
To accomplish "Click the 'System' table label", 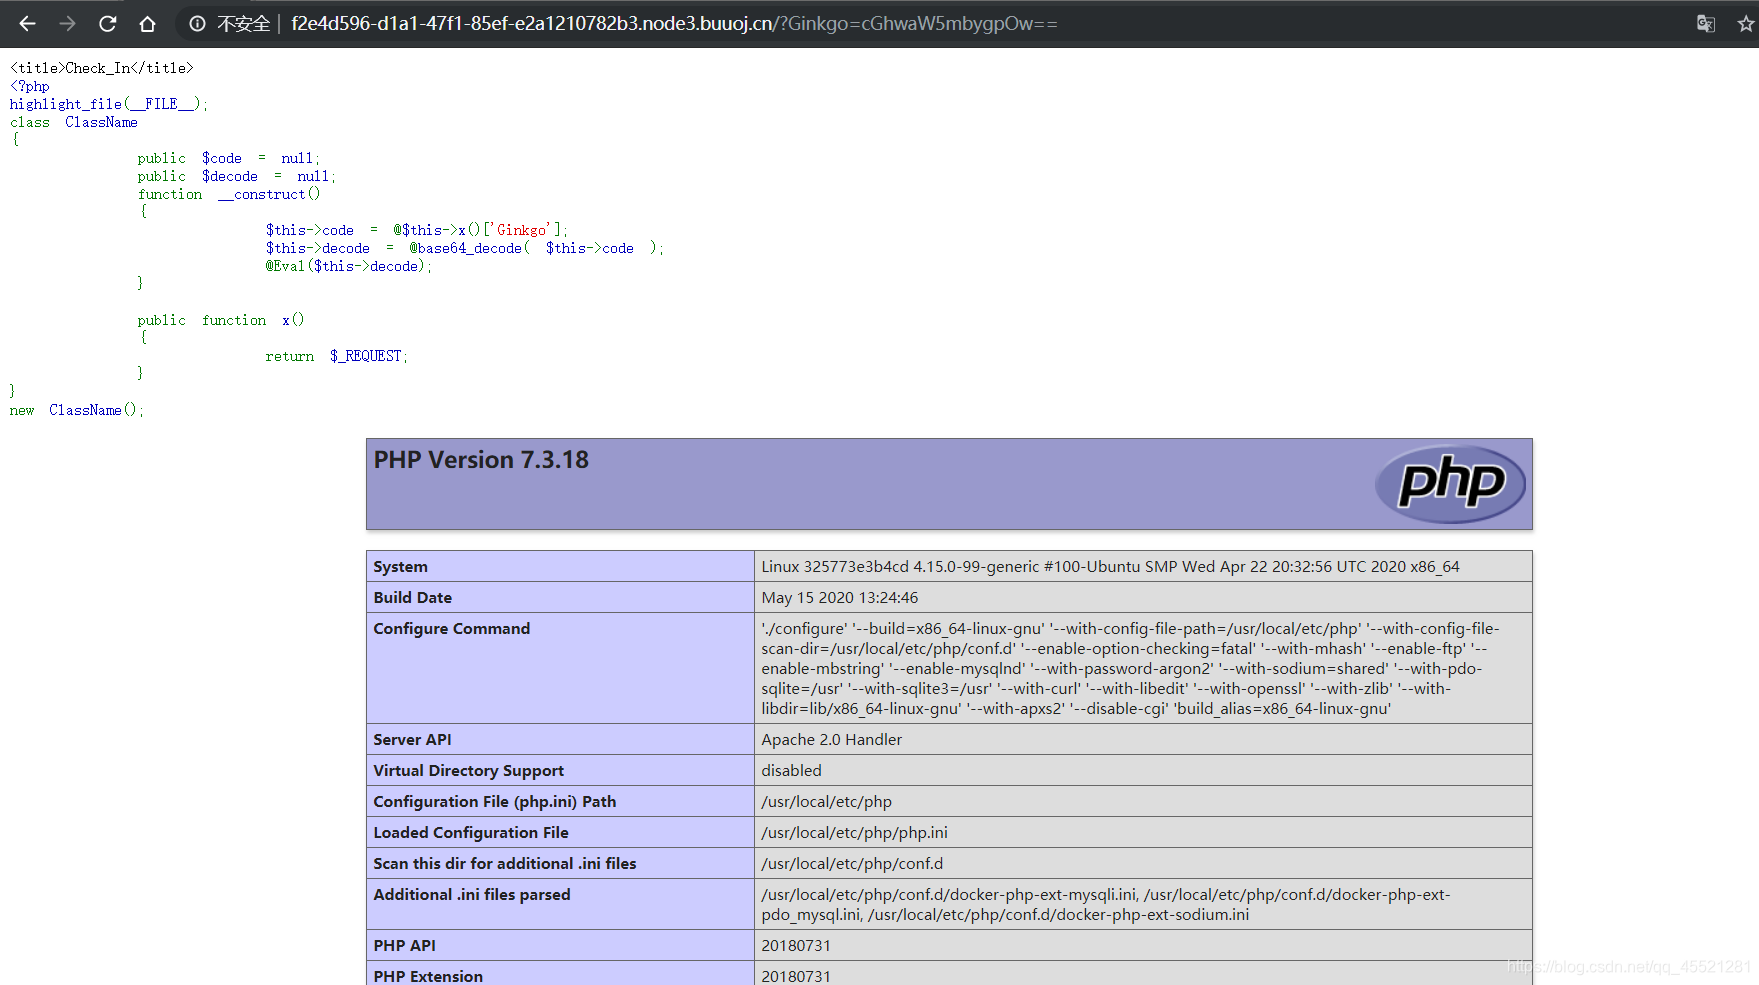I will click(400, 567).
